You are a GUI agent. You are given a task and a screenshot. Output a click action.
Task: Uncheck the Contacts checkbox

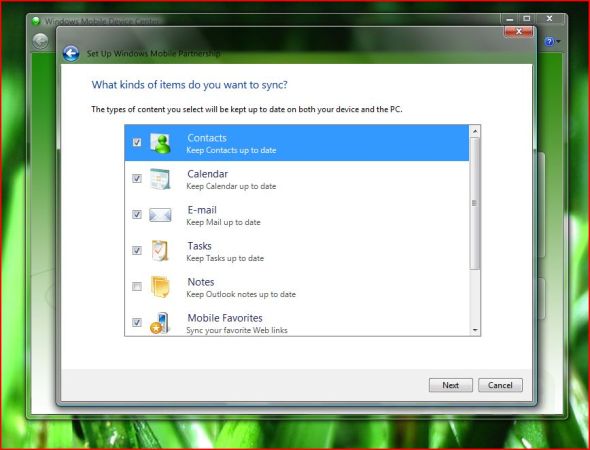[x=137, y=142]
